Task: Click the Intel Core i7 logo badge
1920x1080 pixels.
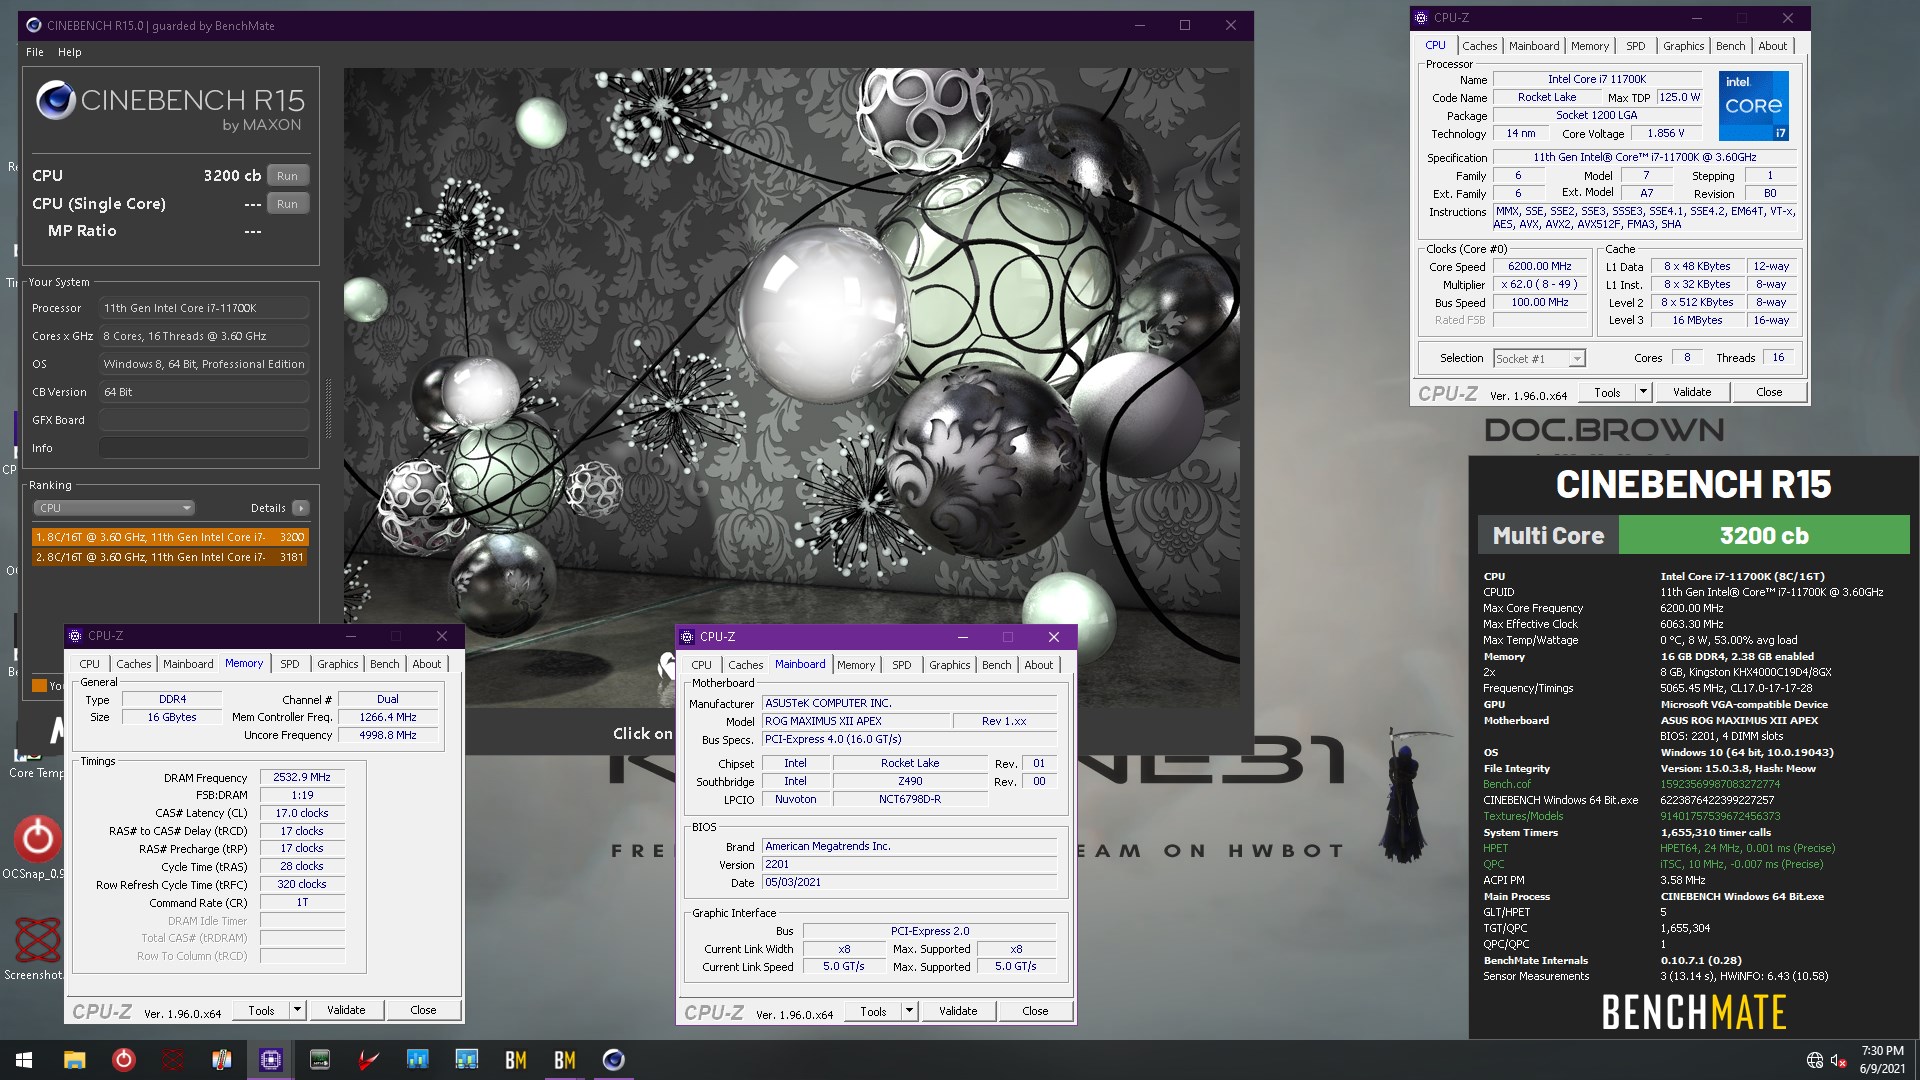Action: click(x=1753, y=105)
